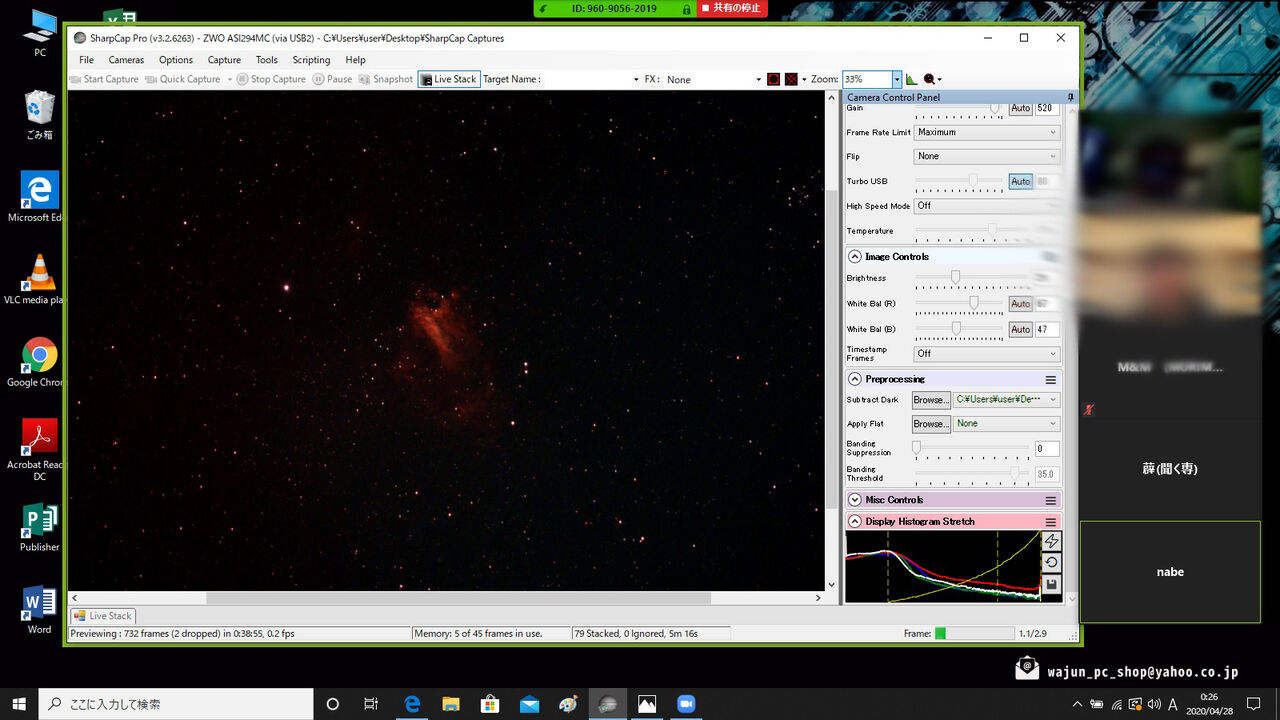Screen dimensions: 1280x720
Task: Open the image histogram from toolbar
Action: (912, 79)
